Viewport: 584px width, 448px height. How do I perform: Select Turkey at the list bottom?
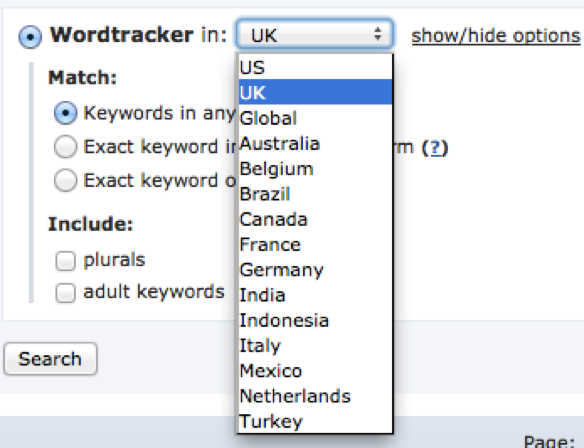click(315, 421)
